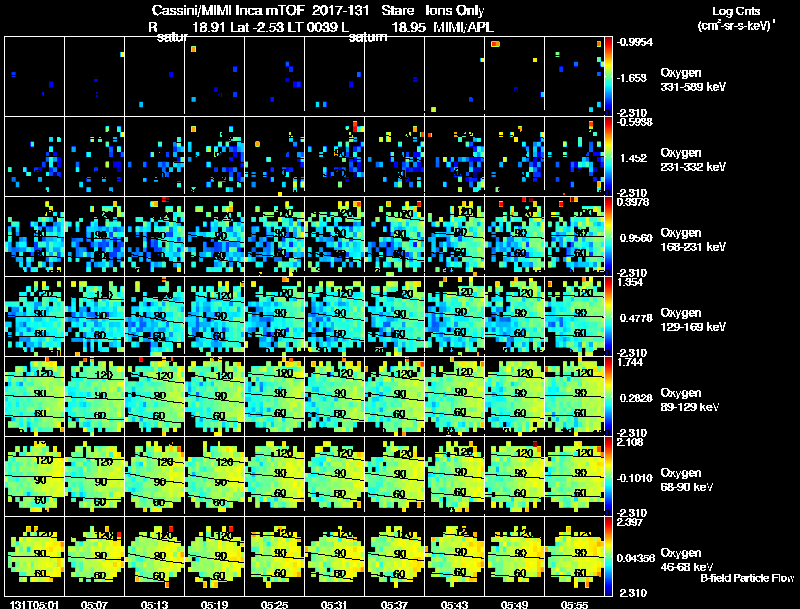This screenshot has width=800, height=609.
Task: Select the 05:25 panel in 89-129 keV row
Action: 274,396
